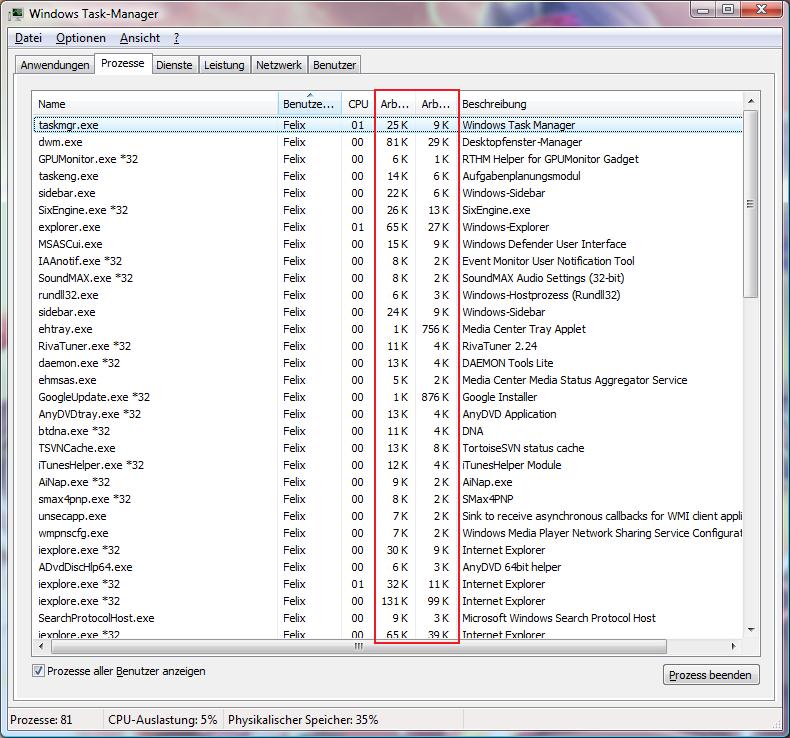The height and width of the screenshot is (738, 790).
Task: Click 'Media Center Tray Applet' description
Action: (x=524, y=329)
